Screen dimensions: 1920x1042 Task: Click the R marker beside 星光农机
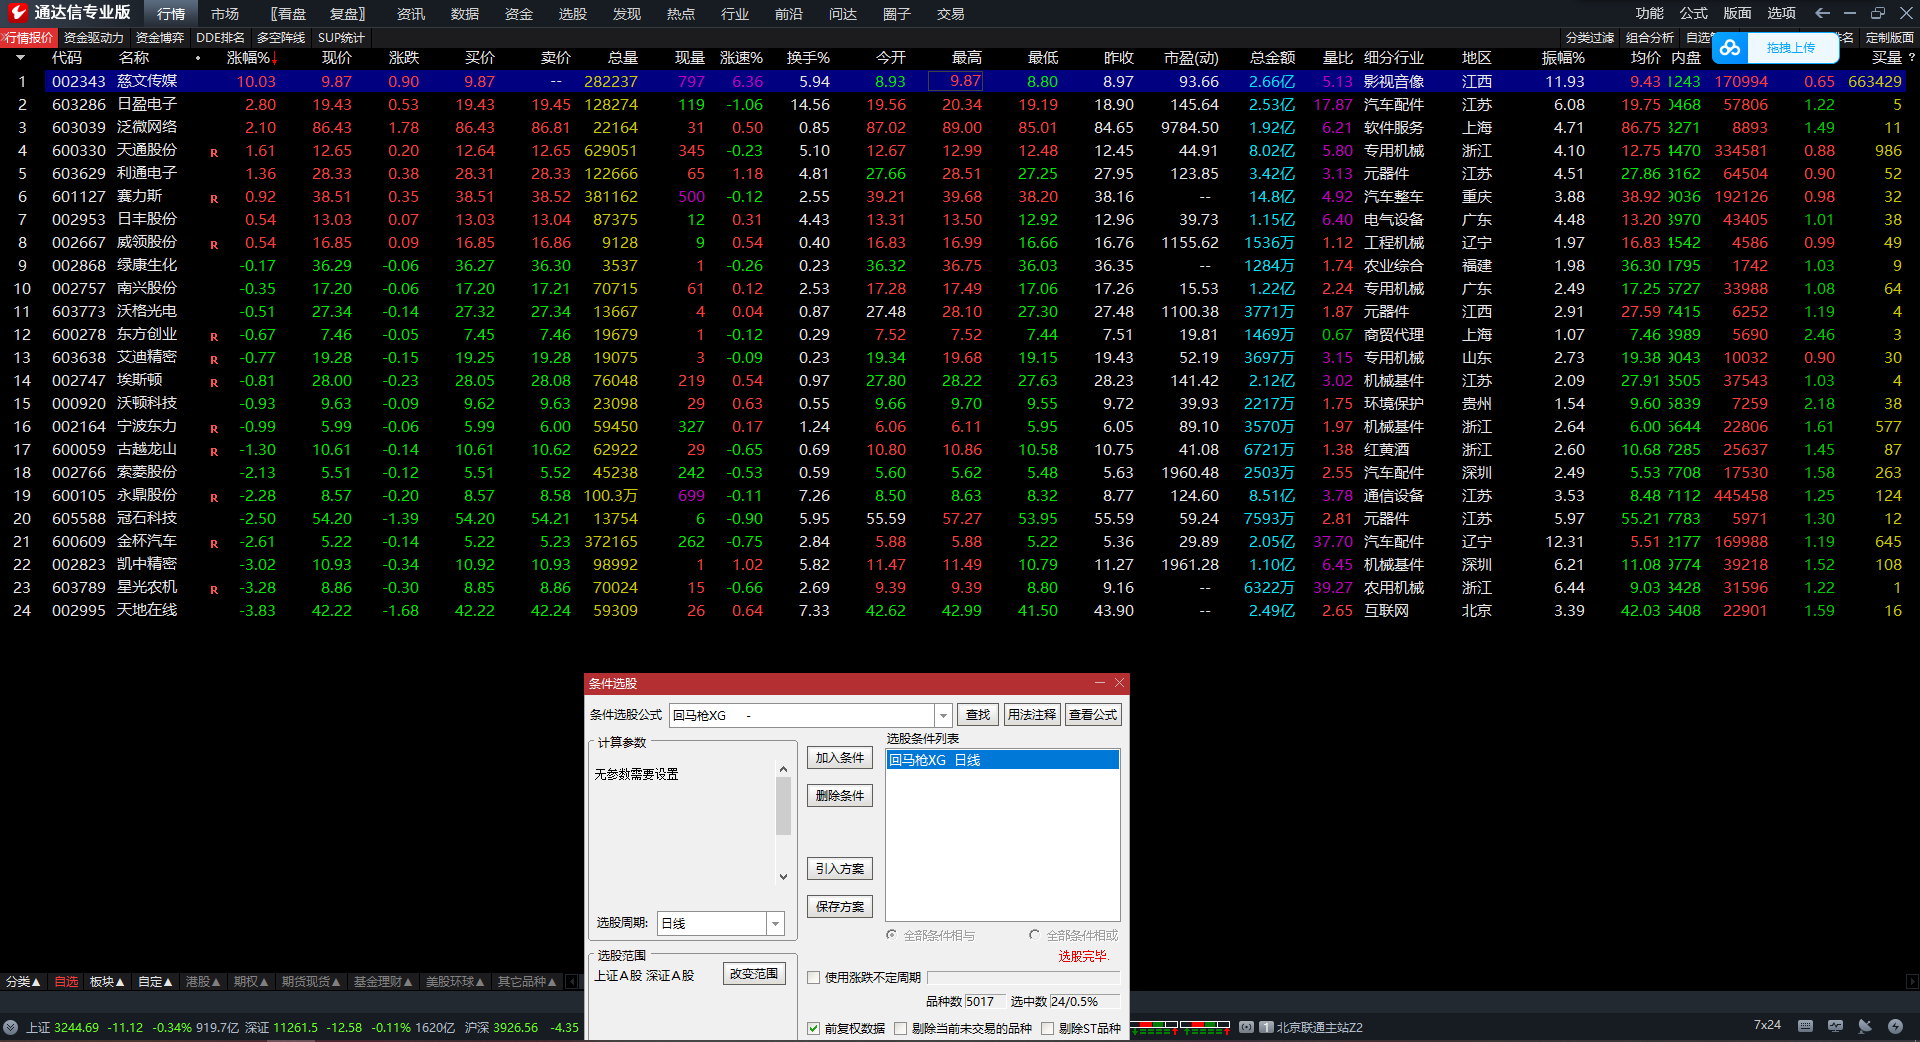pyautogui.click(x=214, y=590)
